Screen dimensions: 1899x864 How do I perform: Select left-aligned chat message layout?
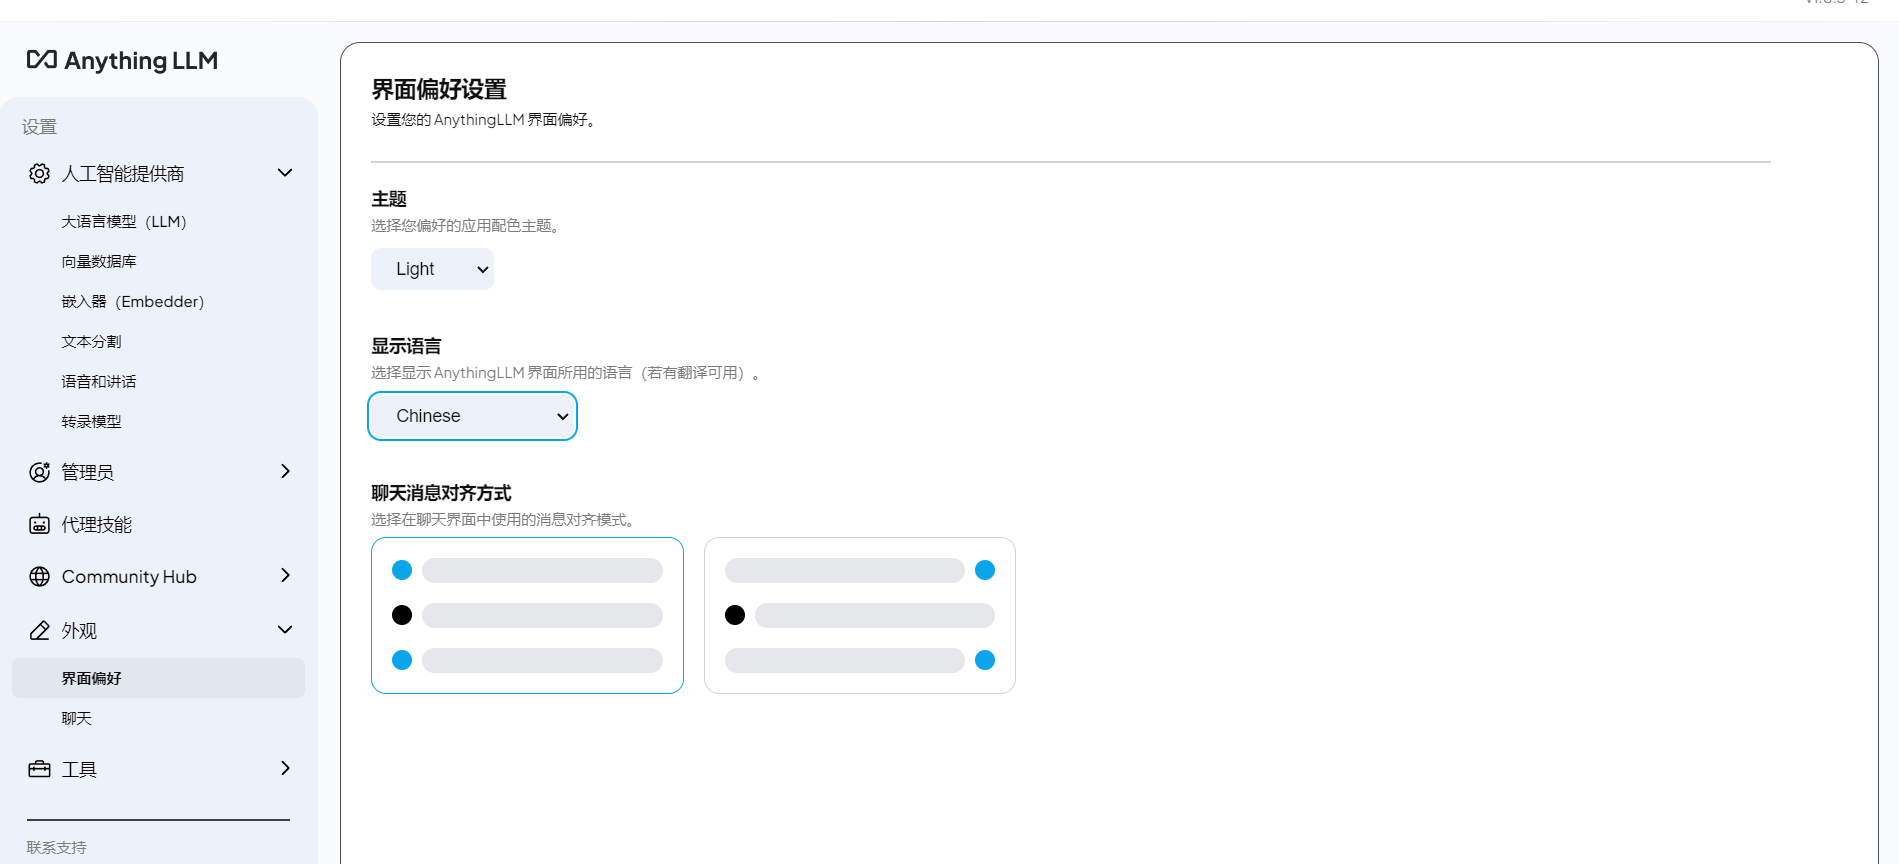pos(527,615)
